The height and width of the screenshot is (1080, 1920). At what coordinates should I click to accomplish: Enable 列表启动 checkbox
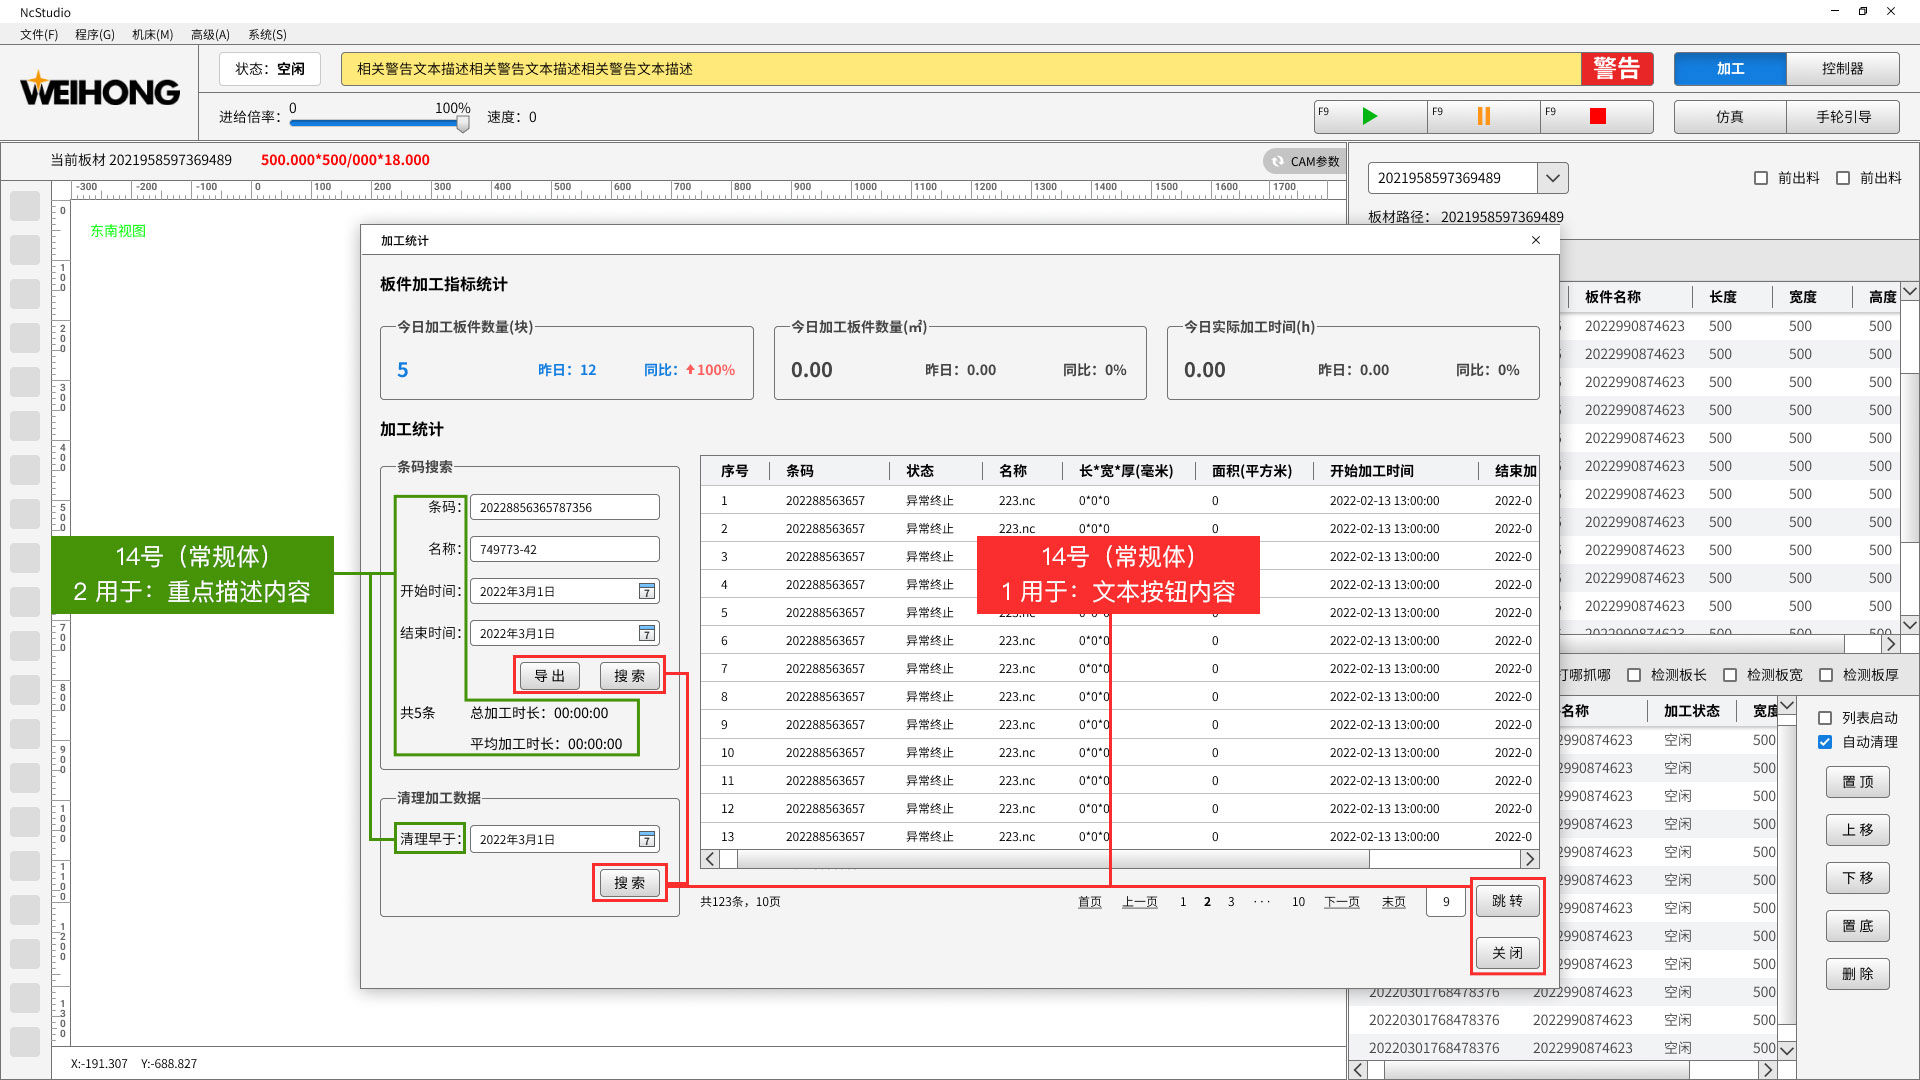click(1825, 718)
